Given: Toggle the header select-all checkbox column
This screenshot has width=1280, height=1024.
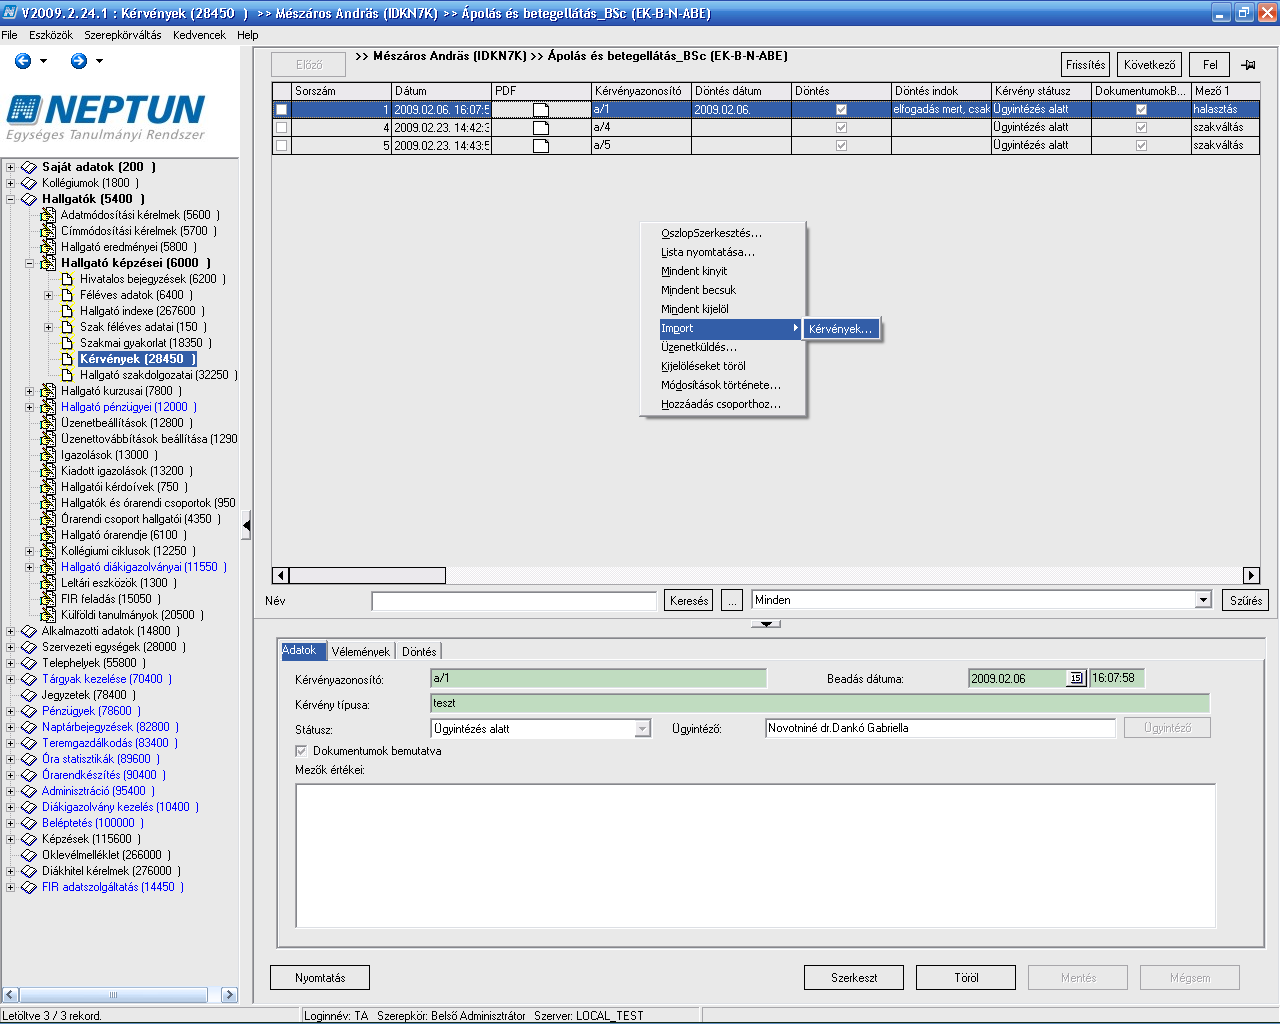Looking at the screenshot, I should pyautogui.click(x=281, y=91).
